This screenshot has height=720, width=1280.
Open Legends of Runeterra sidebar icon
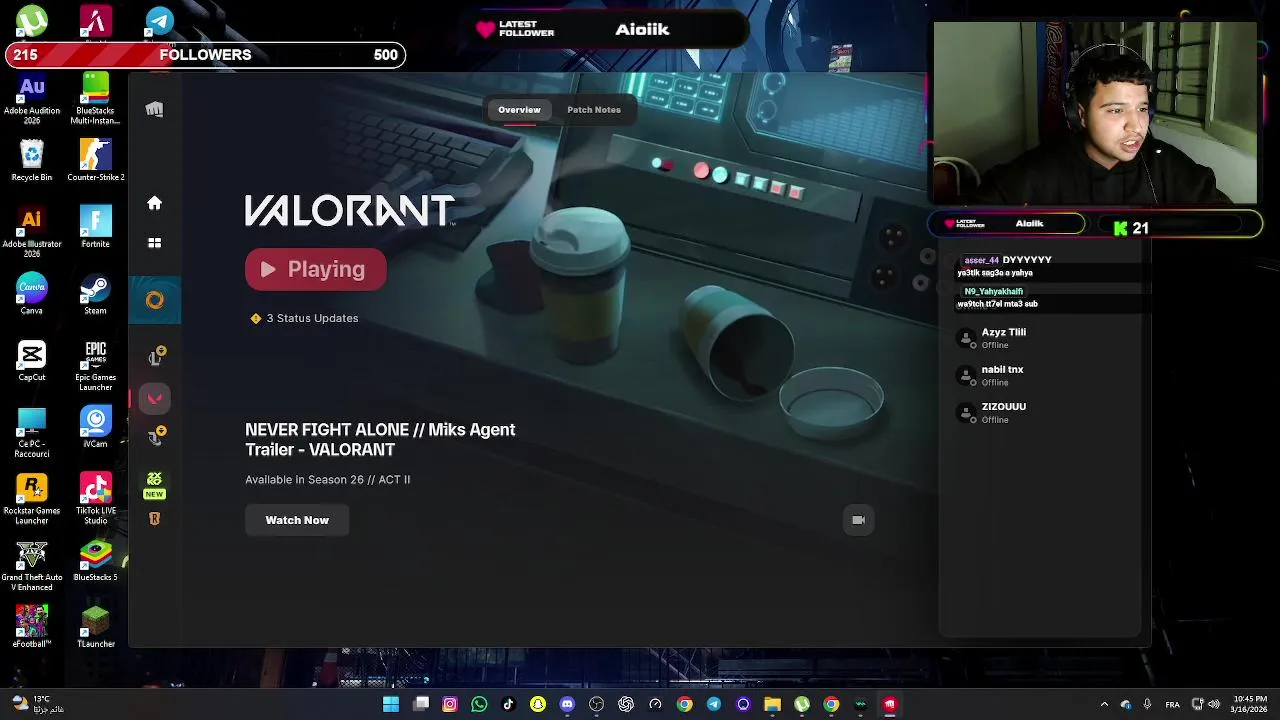pos(154,519)
